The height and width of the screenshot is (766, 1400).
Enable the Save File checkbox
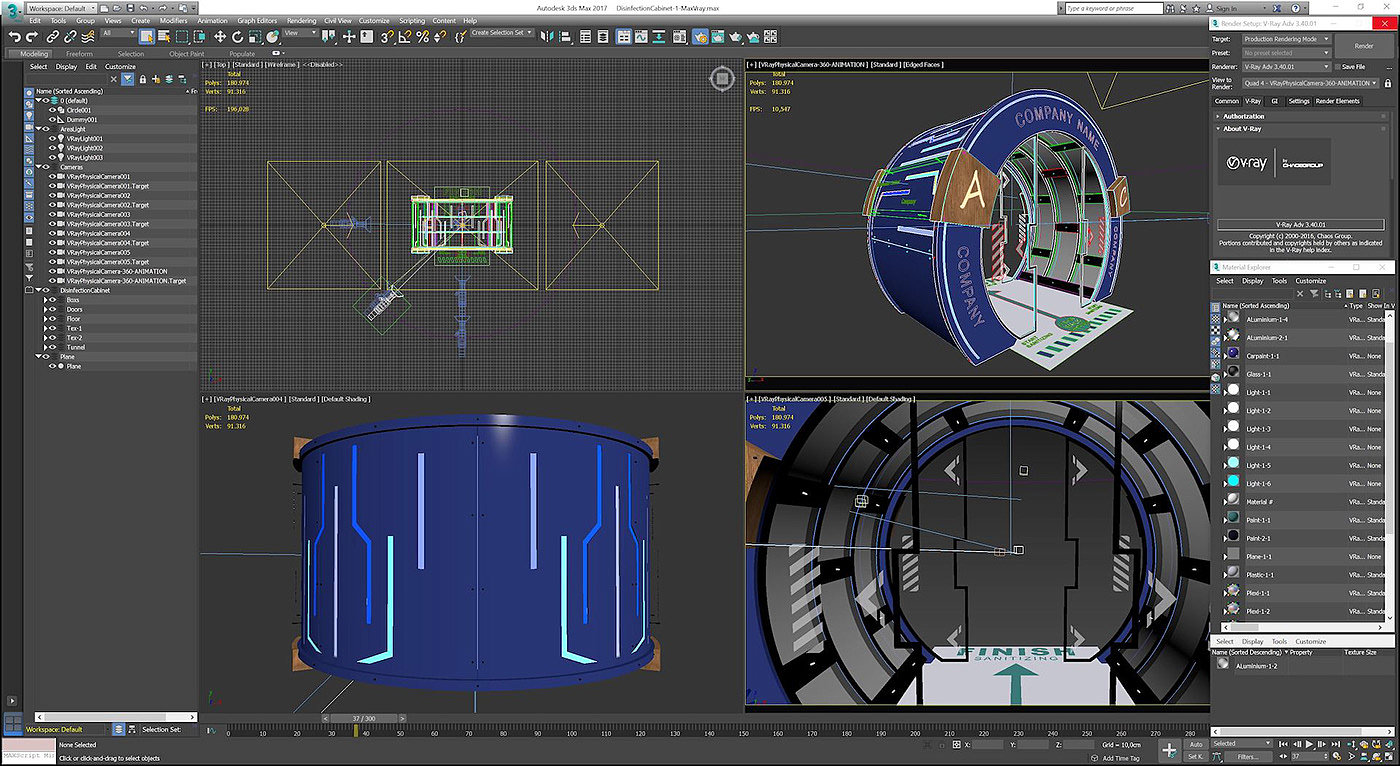point(1337,67)
